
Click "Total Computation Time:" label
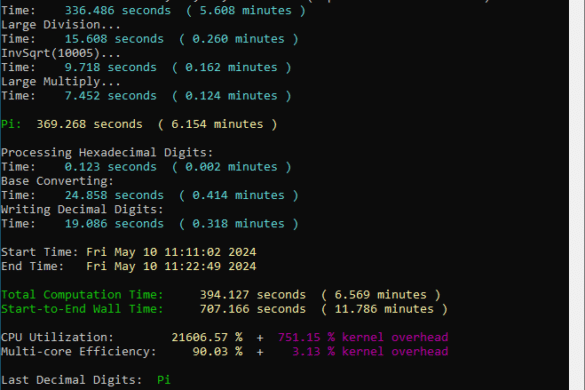tap(82, 295)
